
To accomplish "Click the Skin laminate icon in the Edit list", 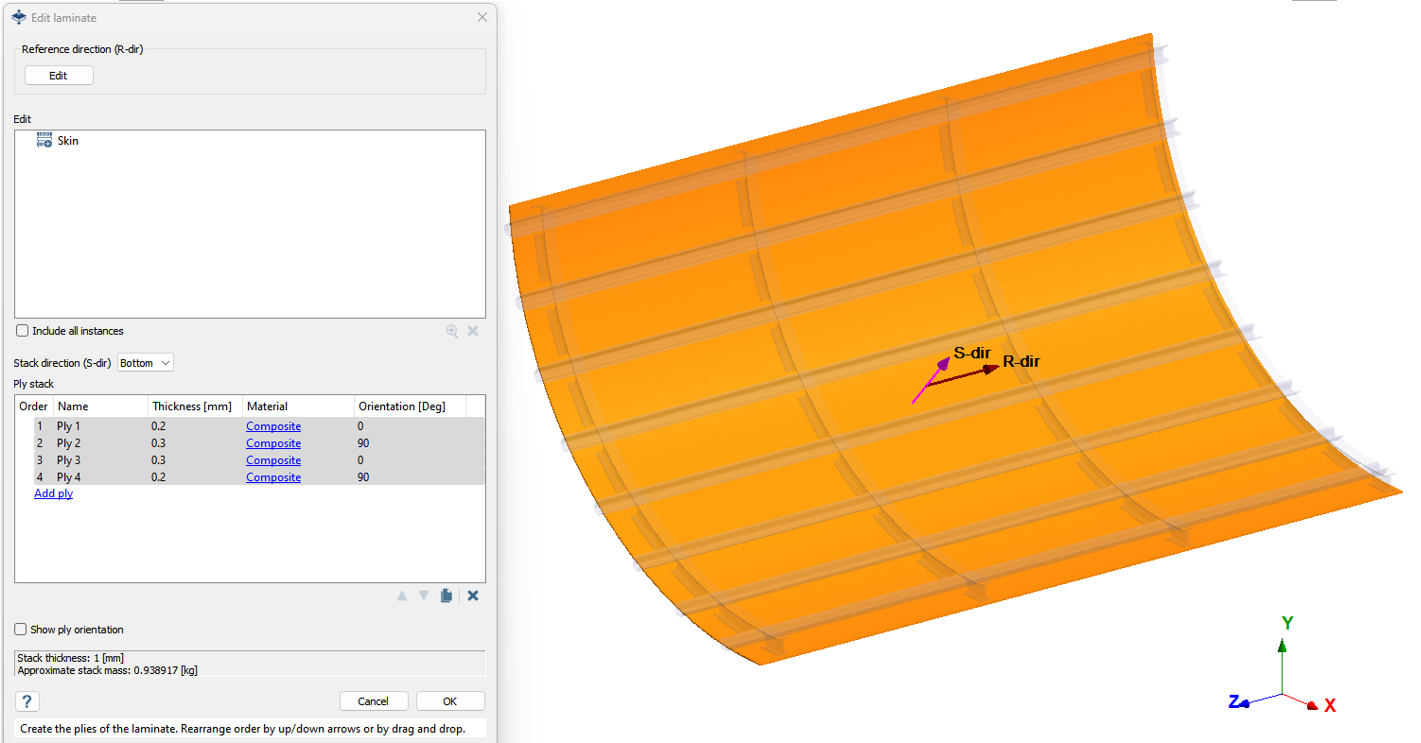I will tap(44, 141).
